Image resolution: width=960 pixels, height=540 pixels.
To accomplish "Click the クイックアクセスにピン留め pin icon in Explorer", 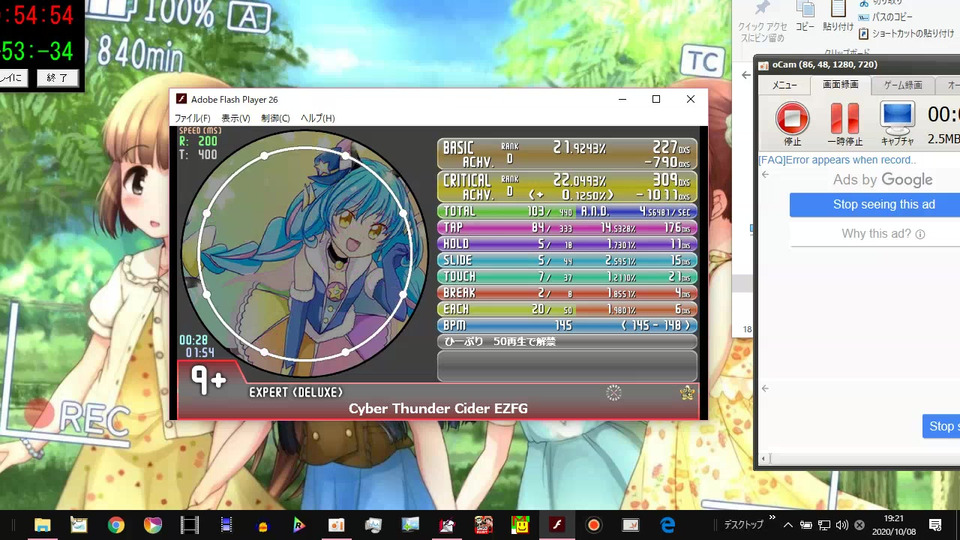I will [x=762, y=9].
